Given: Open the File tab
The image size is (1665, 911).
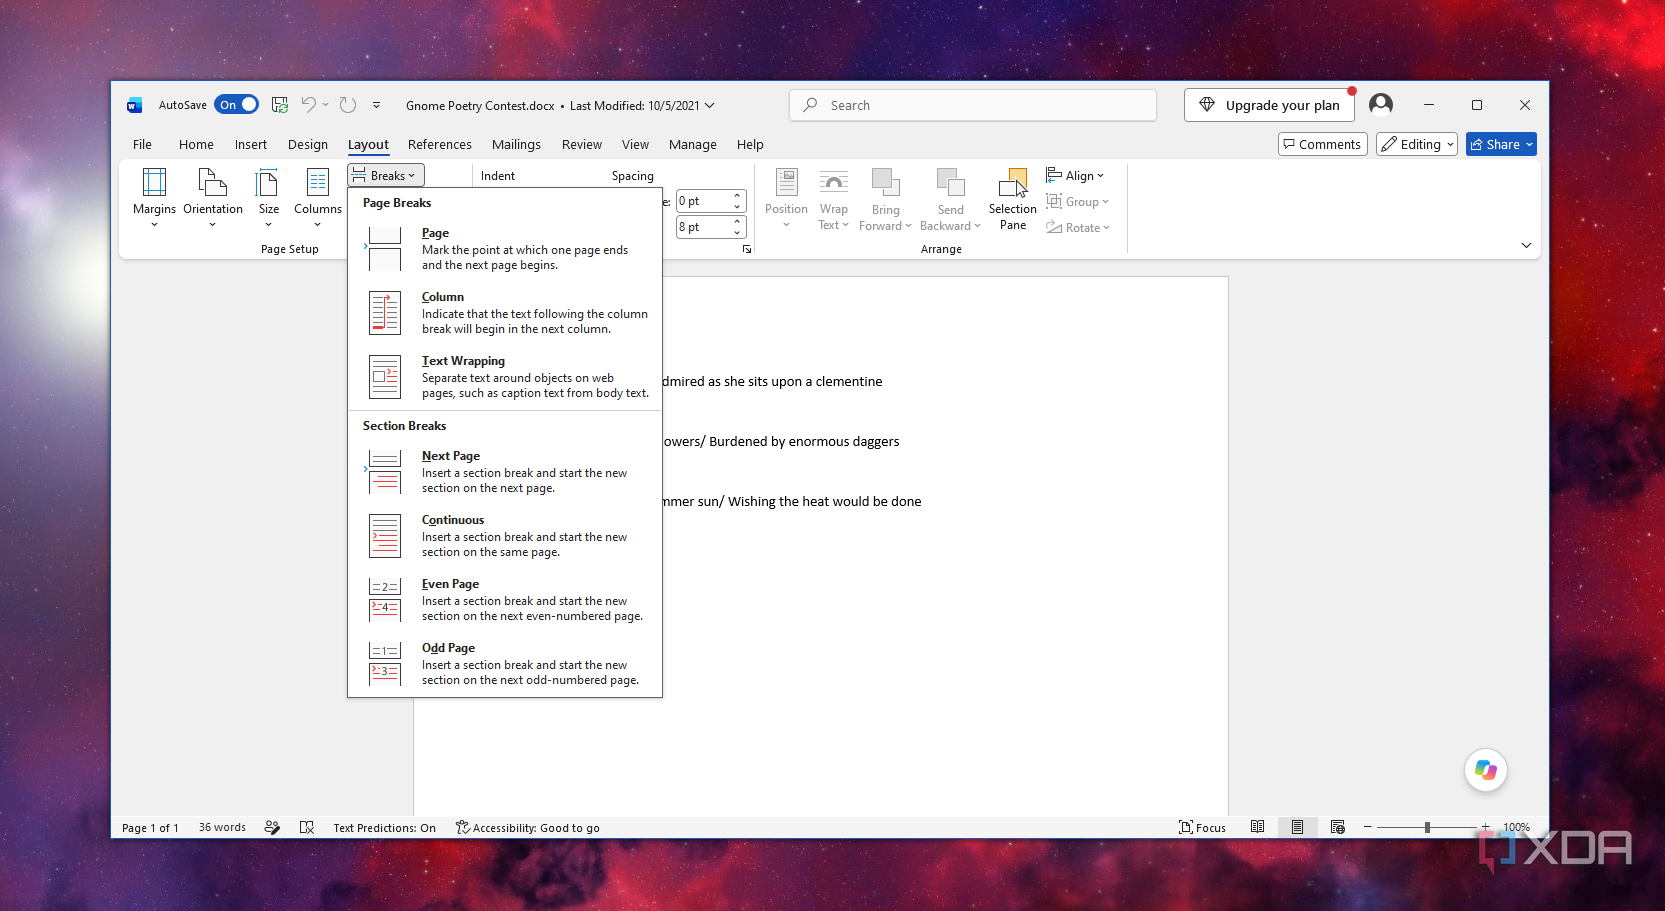Looking at the screenshot, I should [142, 144].
